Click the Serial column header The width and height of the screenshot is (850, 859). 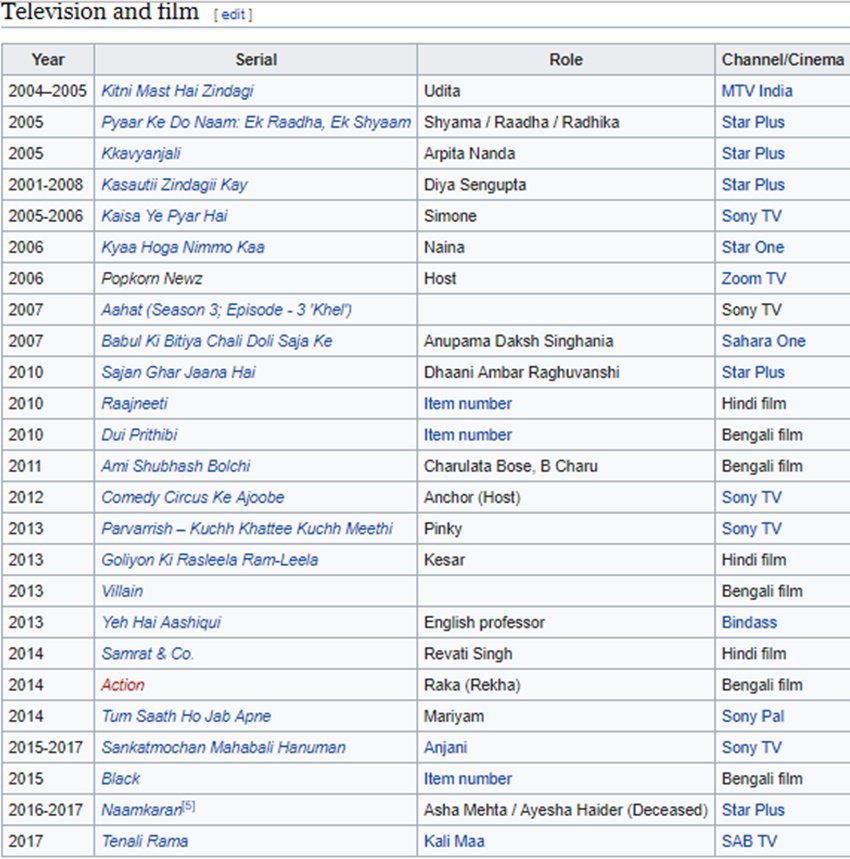click(256, 60)
